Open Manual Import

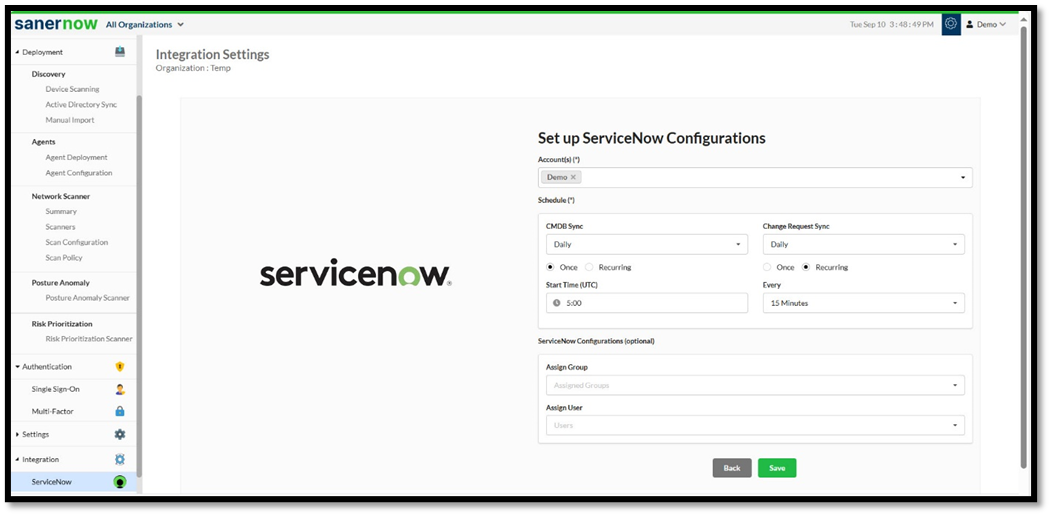70,120
